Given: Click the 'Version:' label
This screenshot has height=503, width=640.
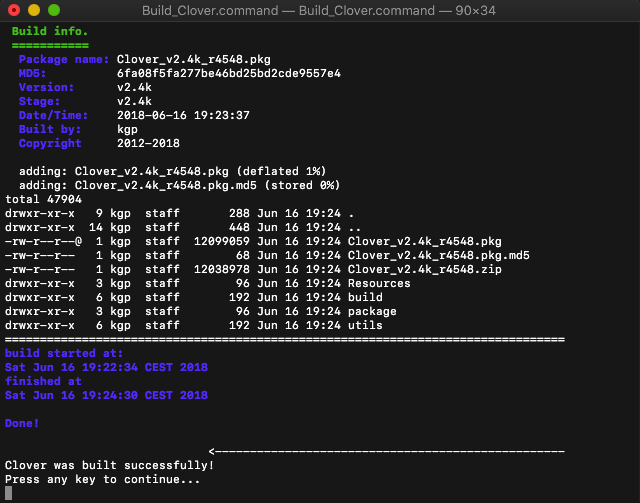Looking at the screenshot, I should coord(46,87).
